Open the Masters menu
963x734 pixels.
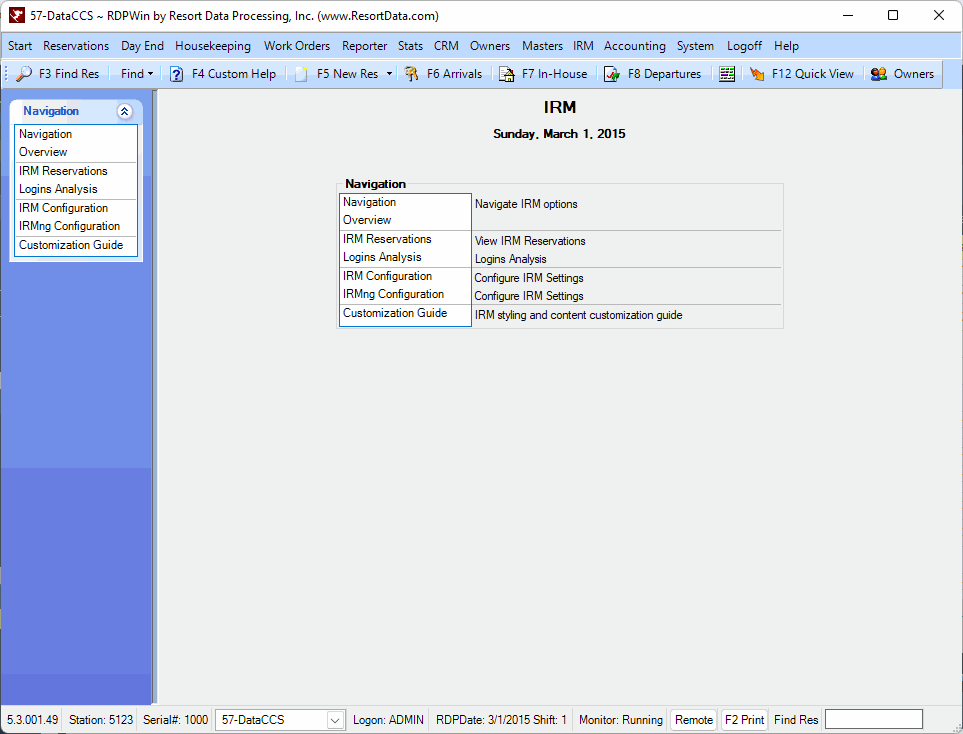click(x=542, y=46)
